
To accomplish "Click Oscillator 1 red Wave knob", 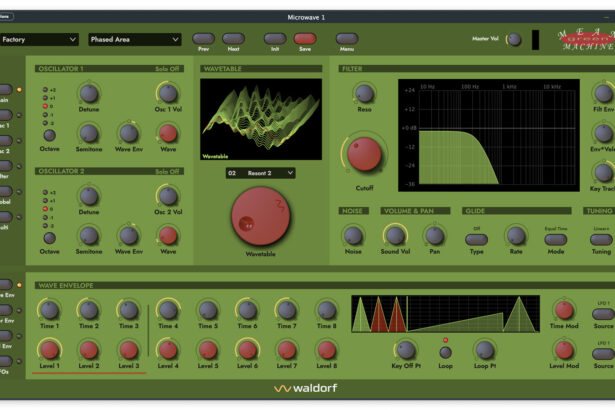I will coord(168,133).
